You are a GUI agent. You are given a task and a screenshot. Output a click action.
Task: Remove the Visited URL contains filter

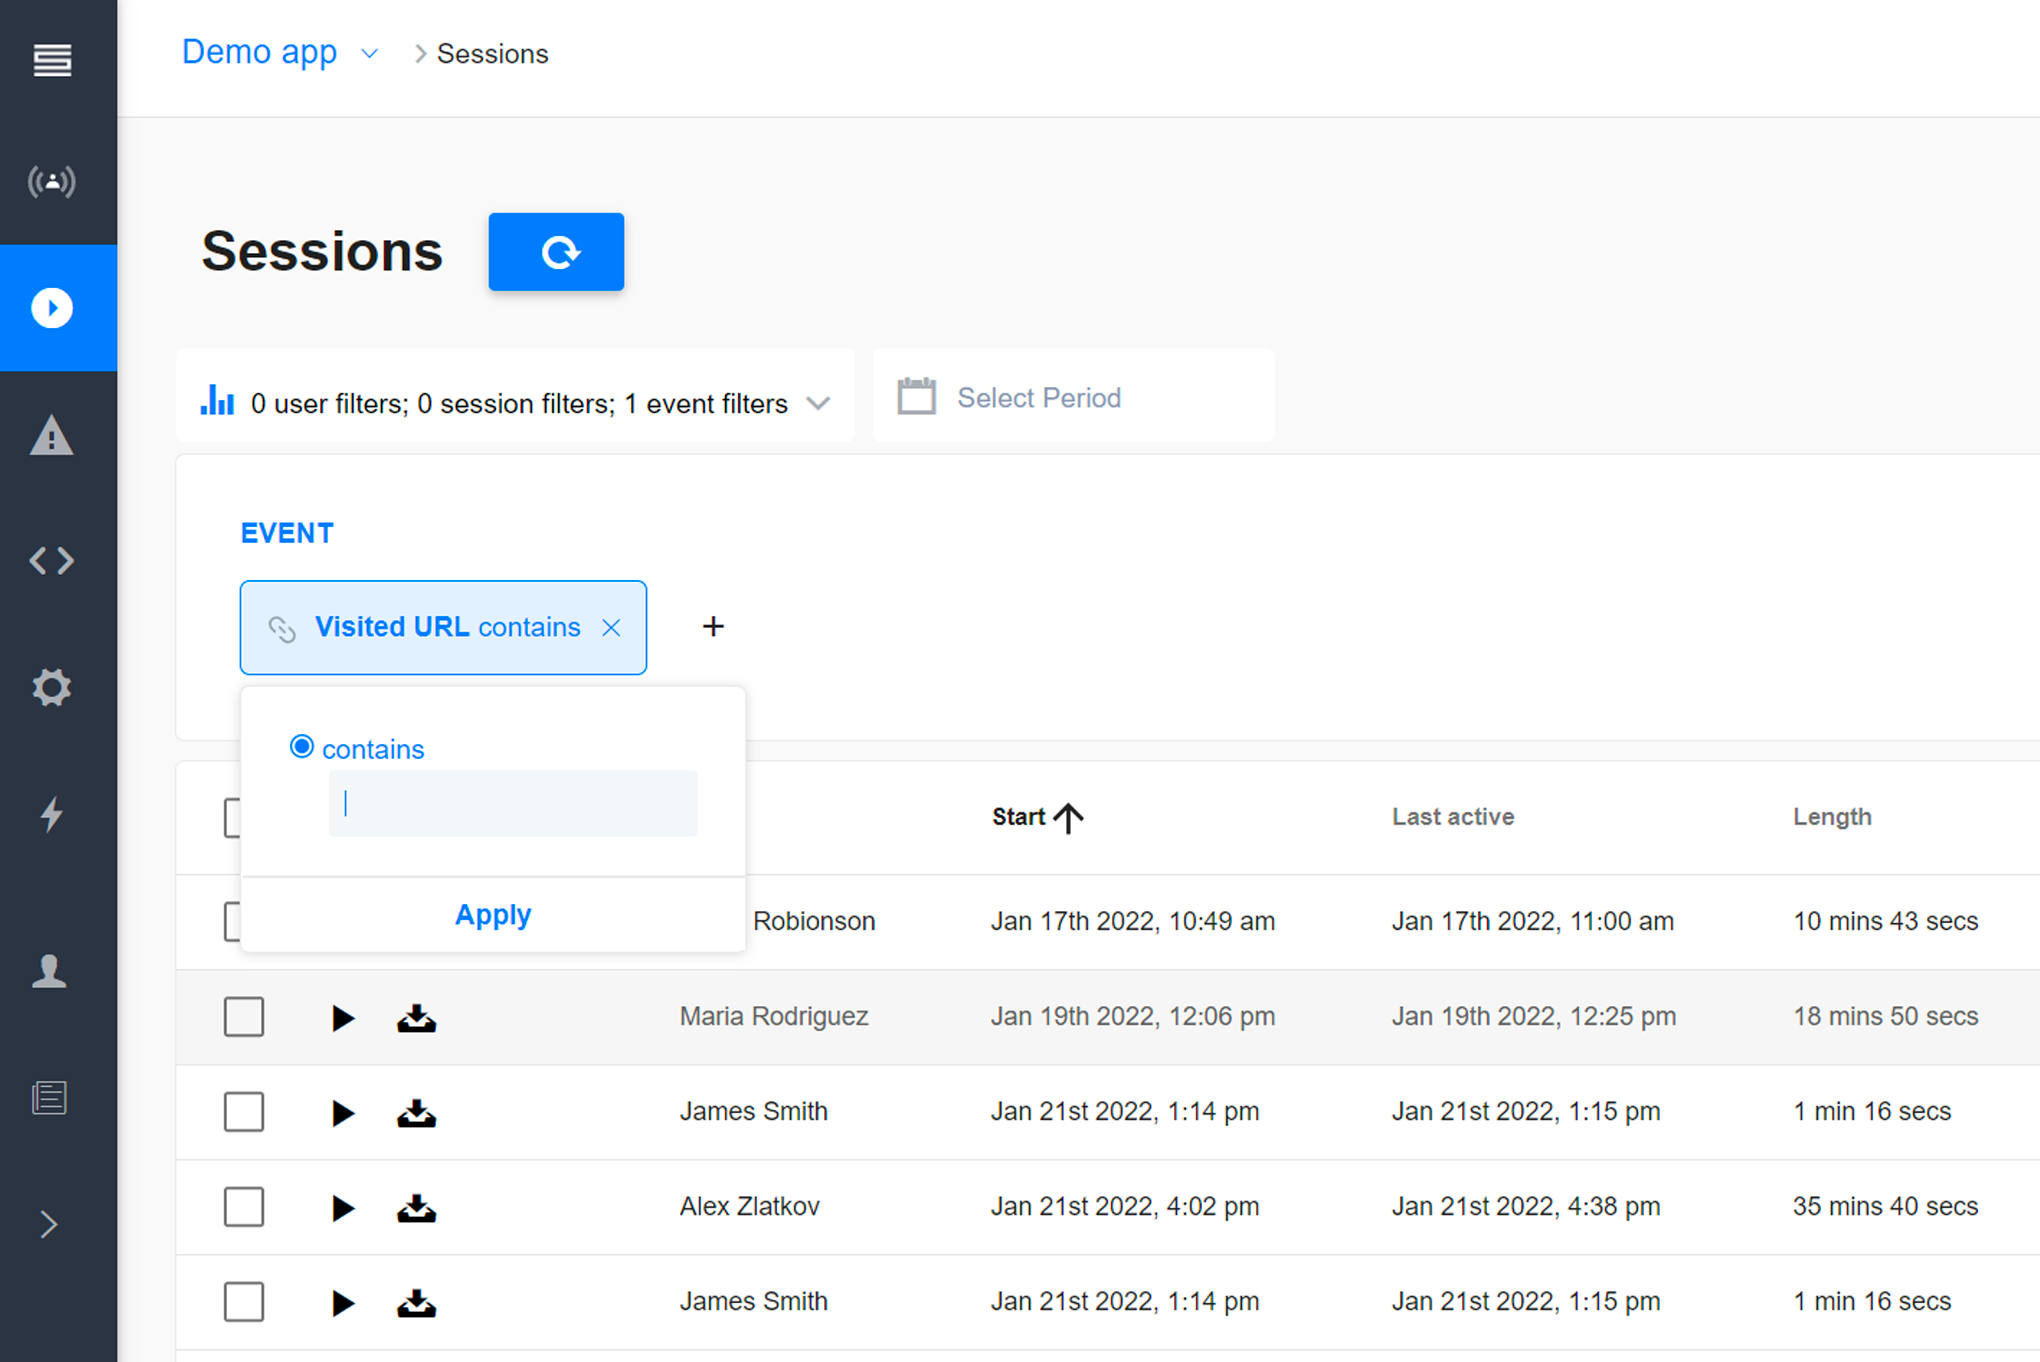[x=611, y=628]
